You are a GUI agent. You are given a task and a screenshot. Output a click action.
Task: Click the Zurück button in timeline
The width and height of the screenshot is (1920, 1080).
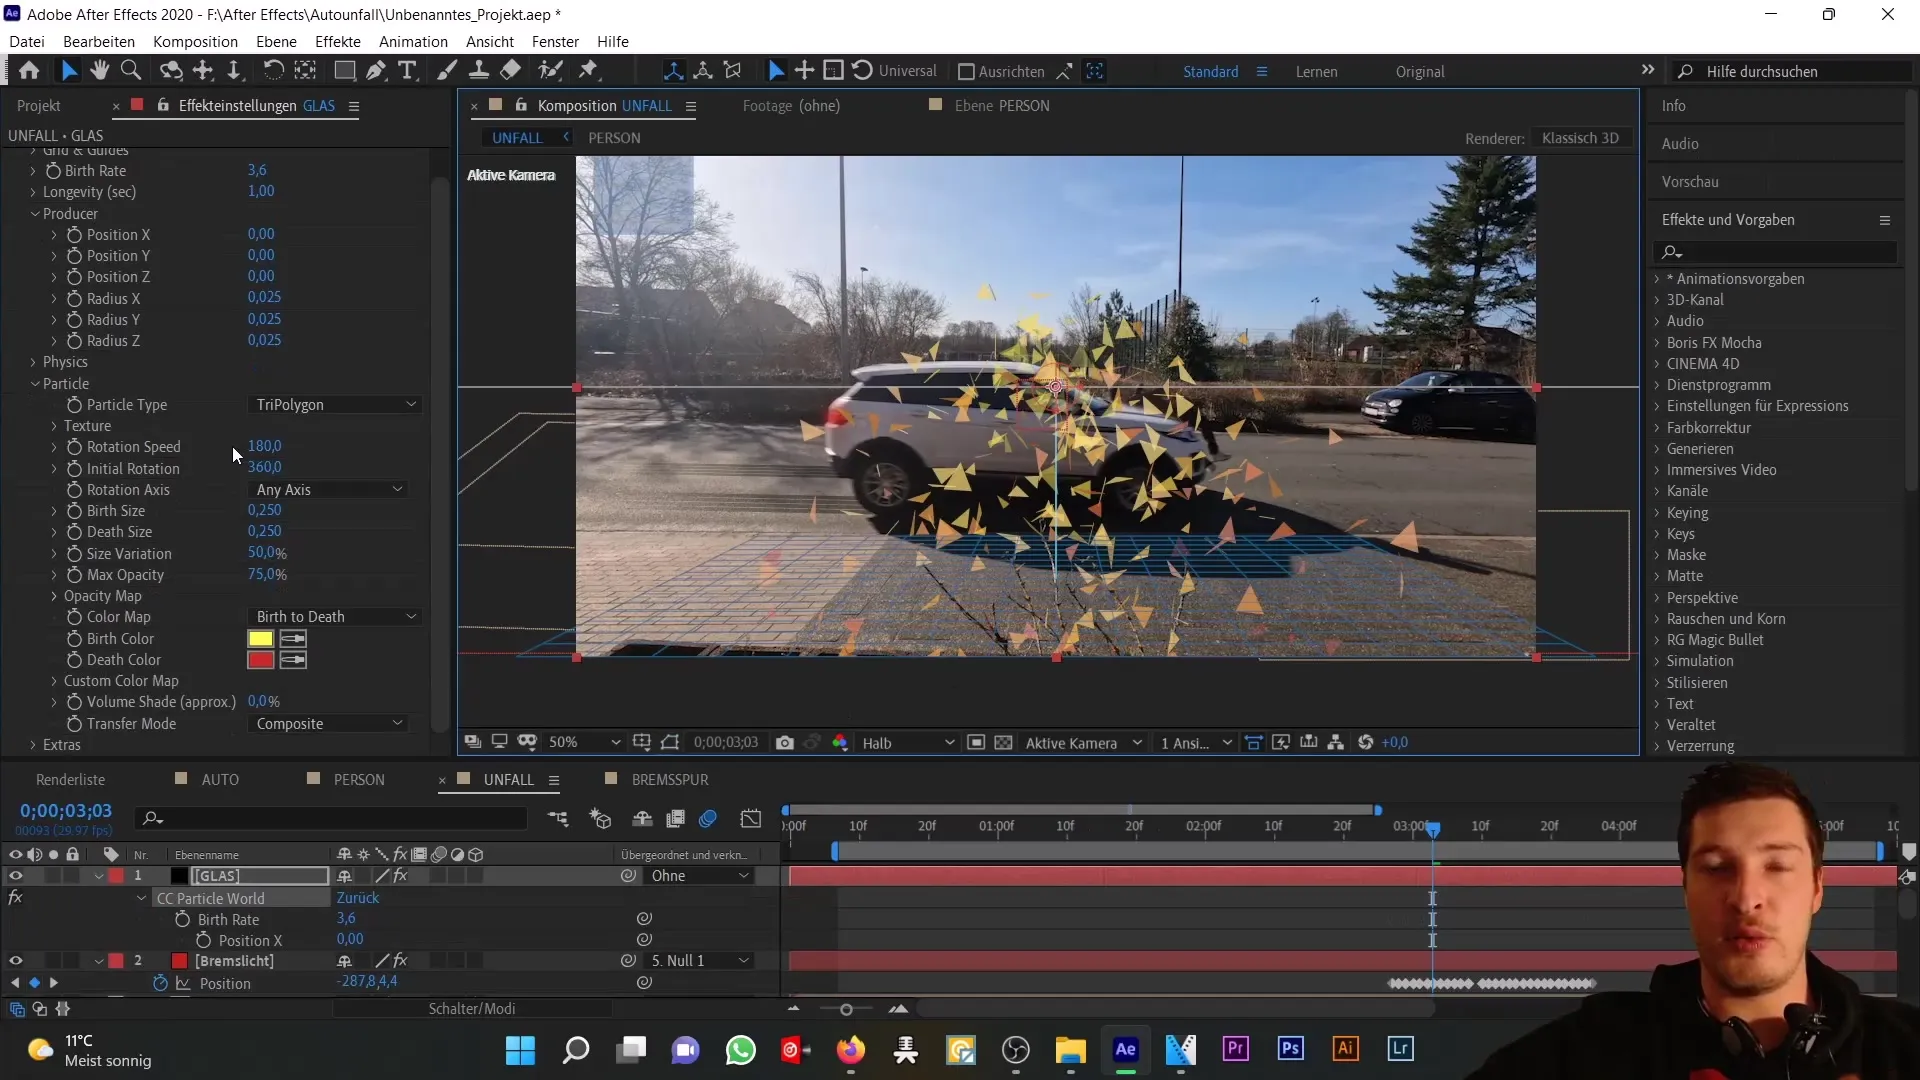(x=357, y=898)
